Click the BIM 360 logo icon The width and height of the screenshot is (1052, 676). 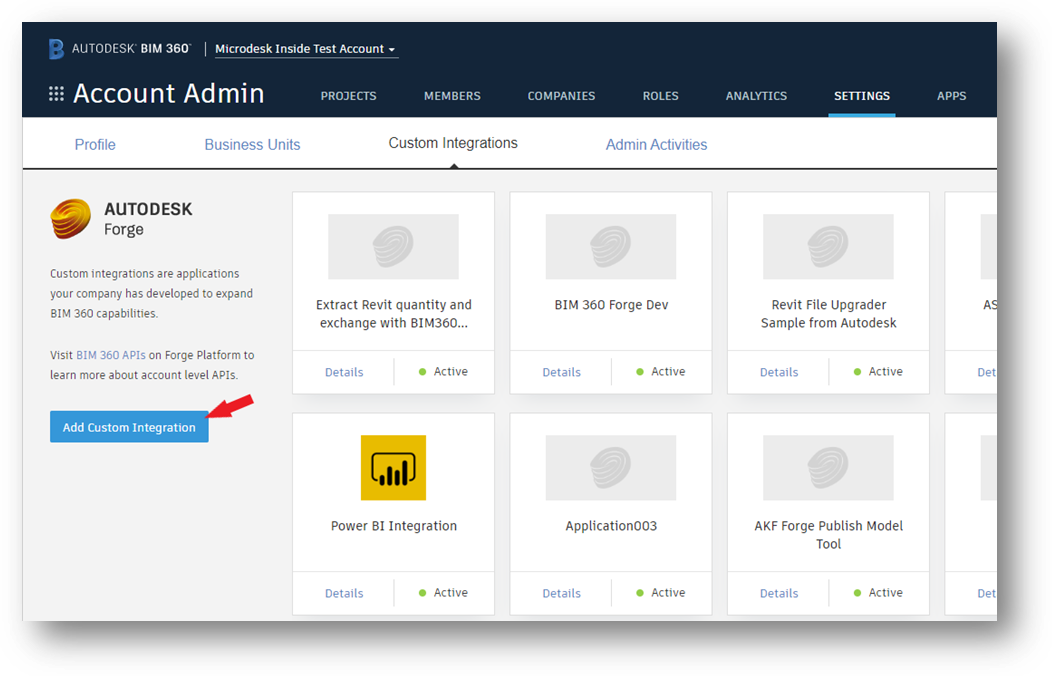click(x=56, y=49)
